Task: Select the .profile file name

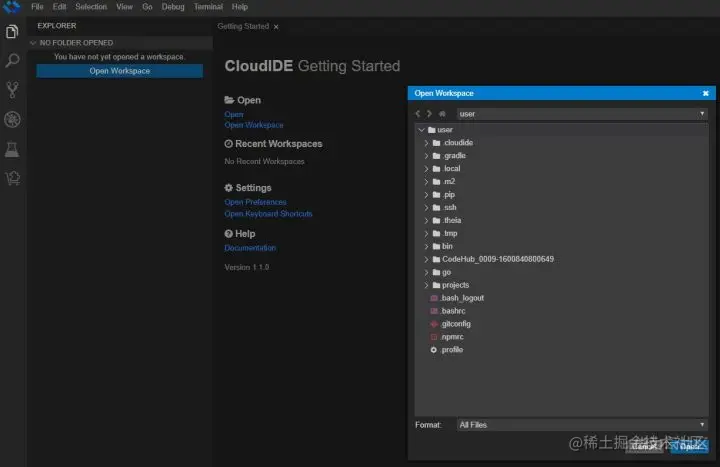Action: pos(452,350)
